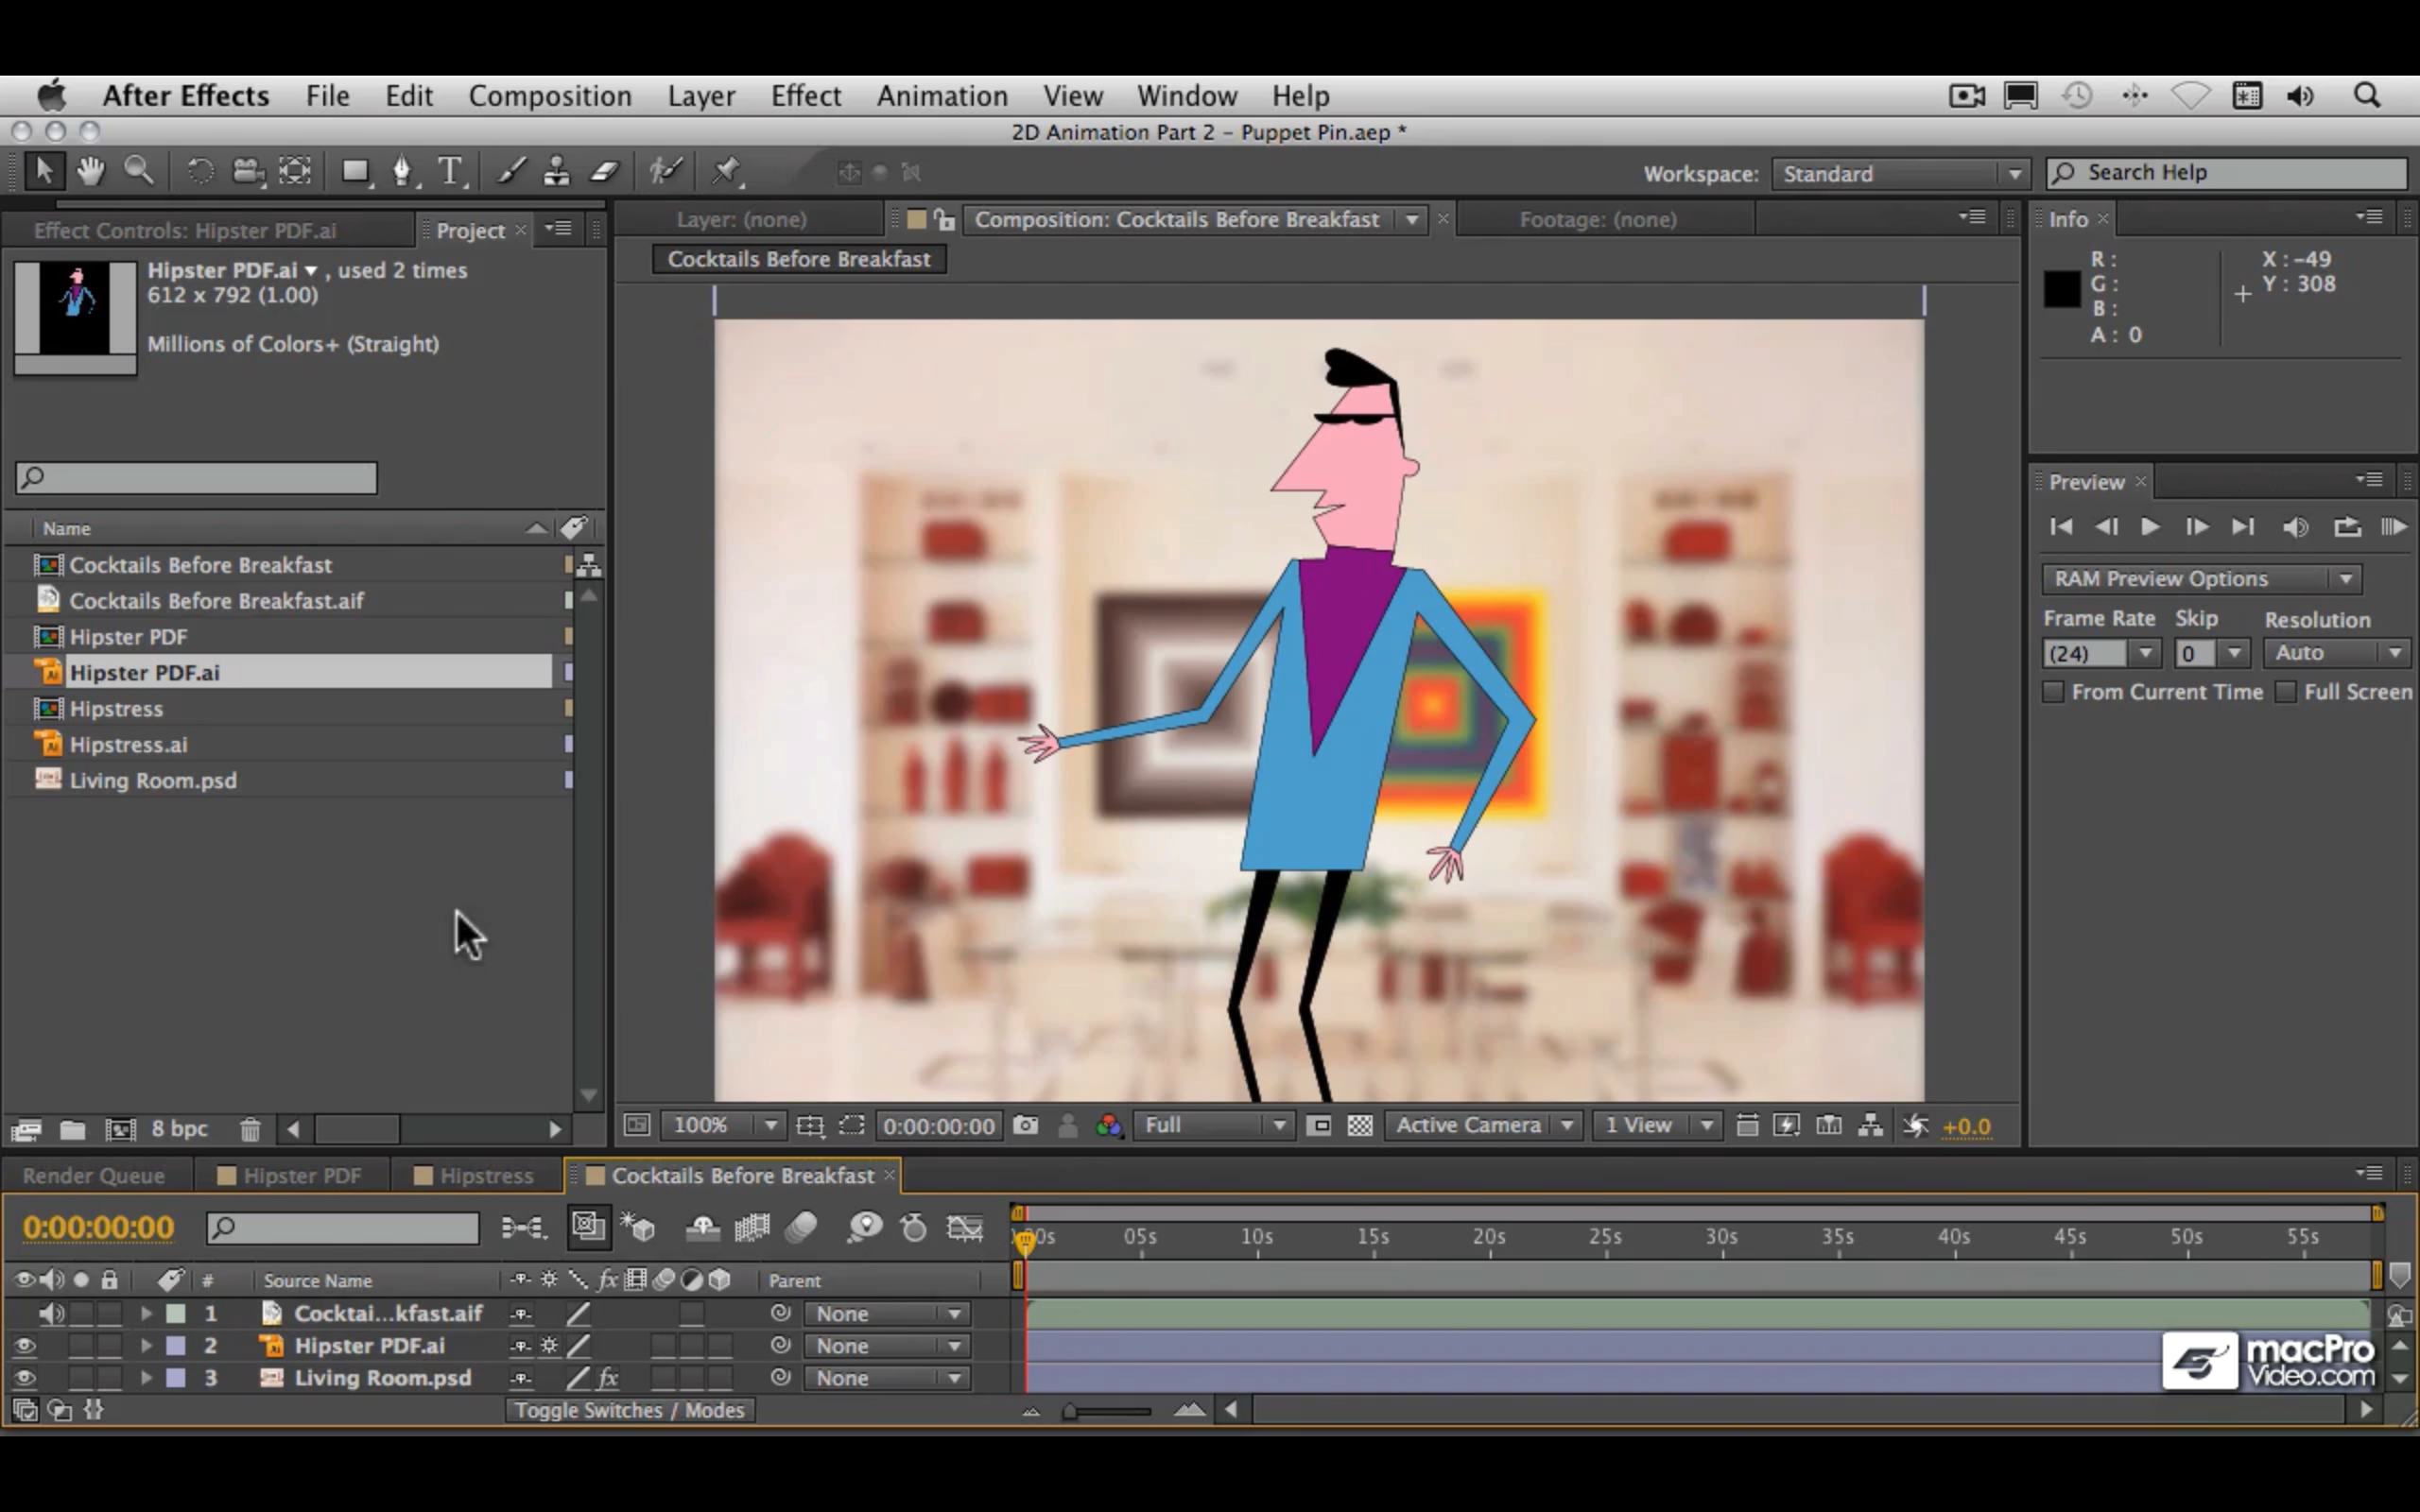Select the Pen tool in the toolbar
The height and width of the screenshot is (1512, 2420).
[402, 171]
